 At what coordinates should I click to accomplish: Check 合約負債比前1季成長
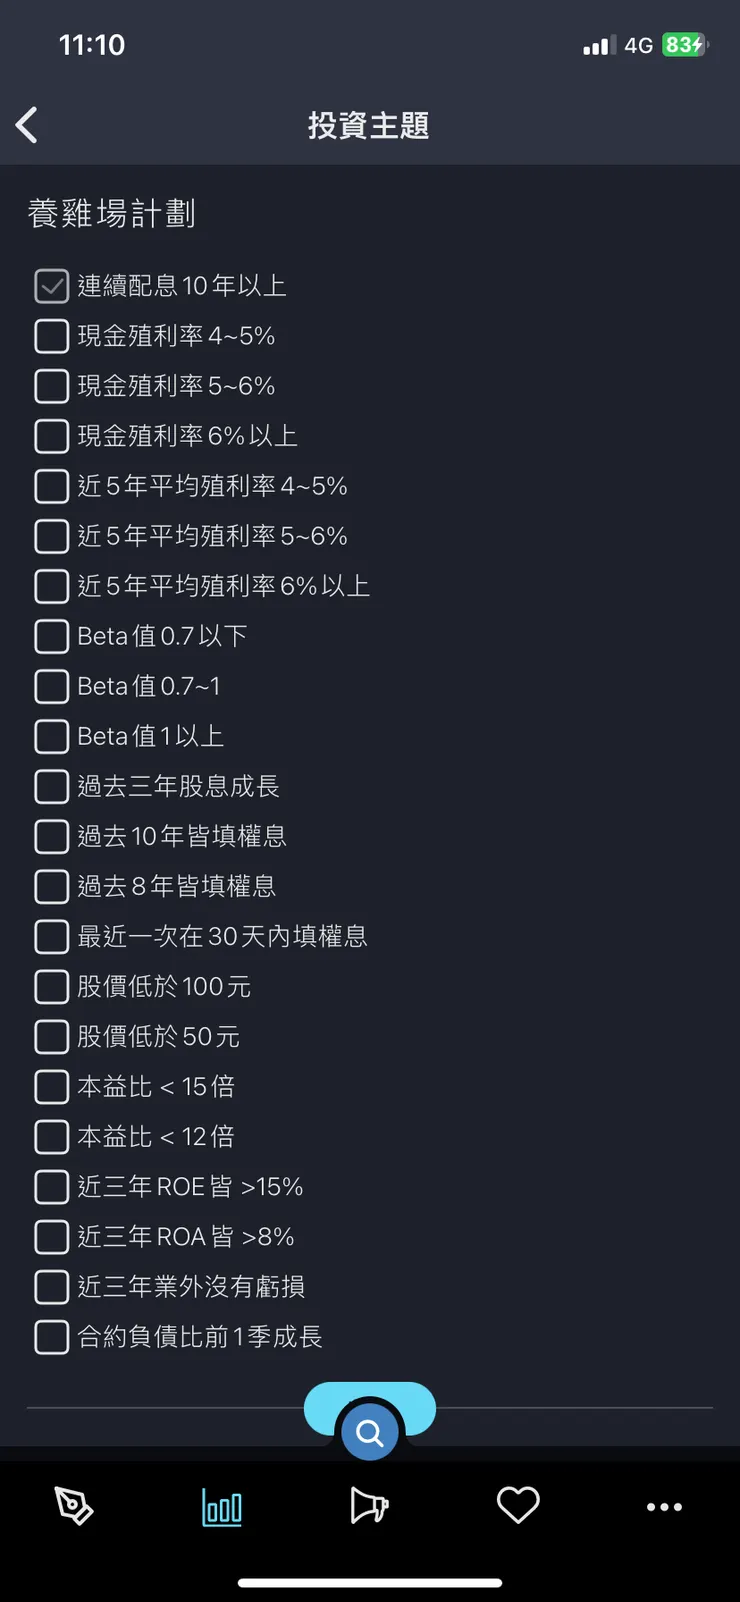pyautogui.click(x=51, y=1336)
